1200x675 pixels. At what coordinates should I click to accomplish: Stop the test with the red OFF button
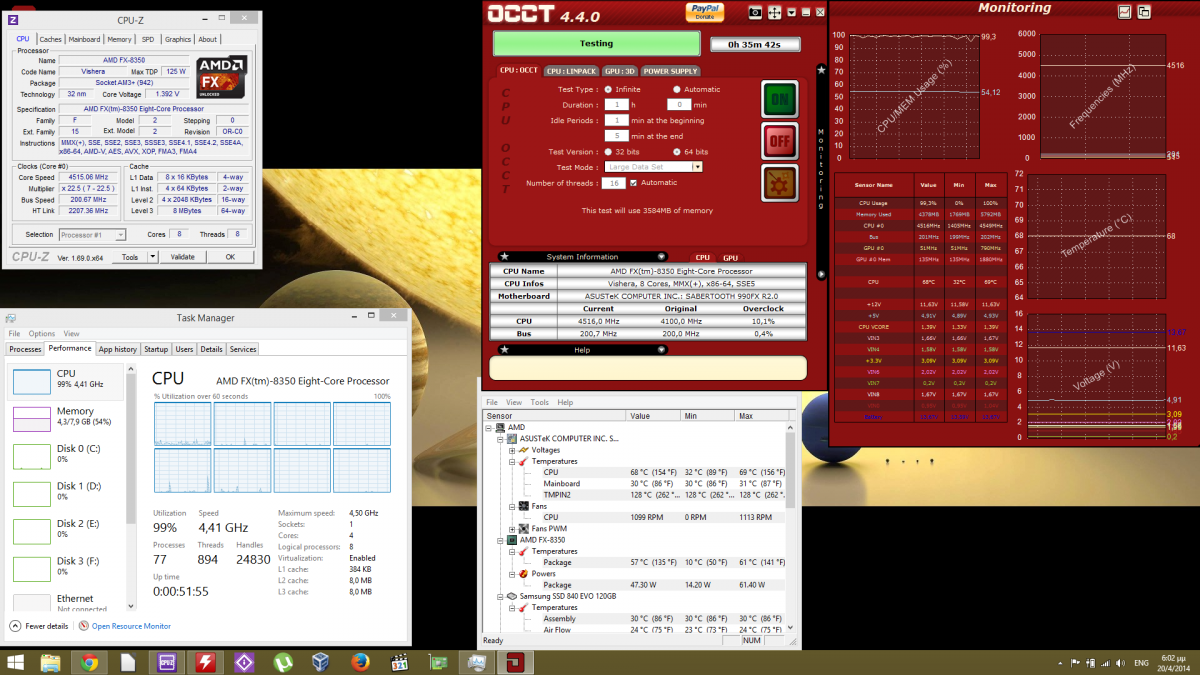(780, 141)
